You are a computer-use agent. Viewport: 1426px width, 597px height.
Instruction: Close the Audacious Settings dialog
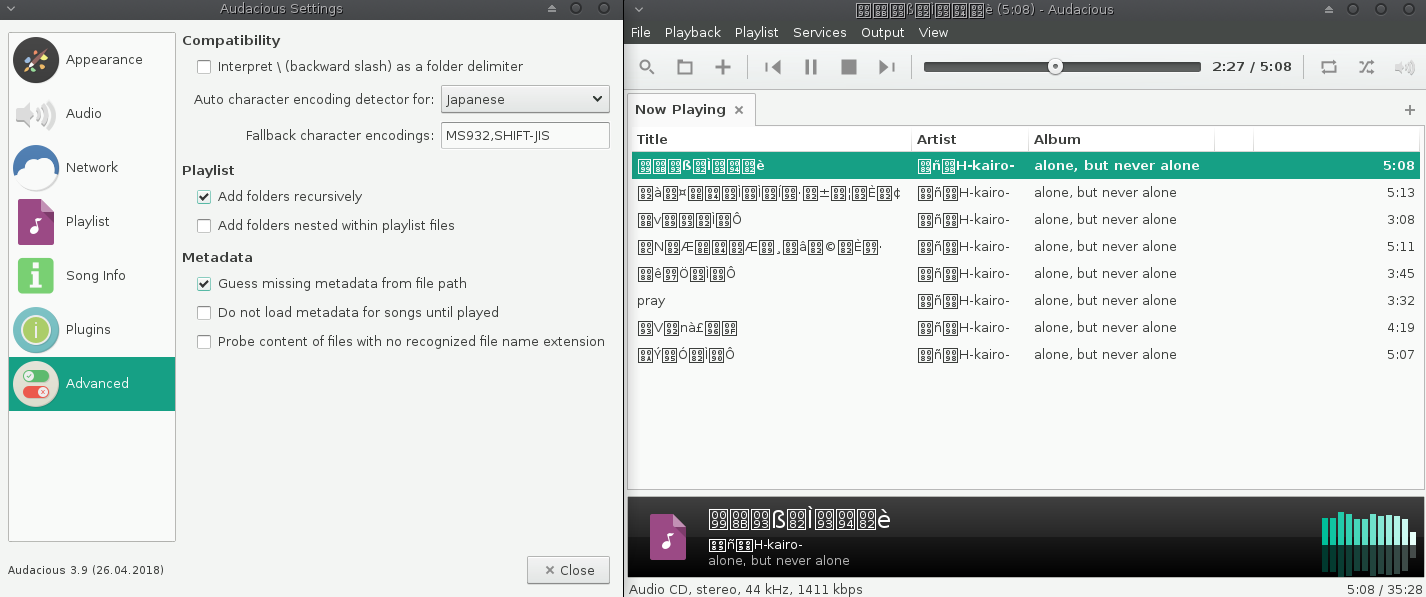click(x=568, y=570)
